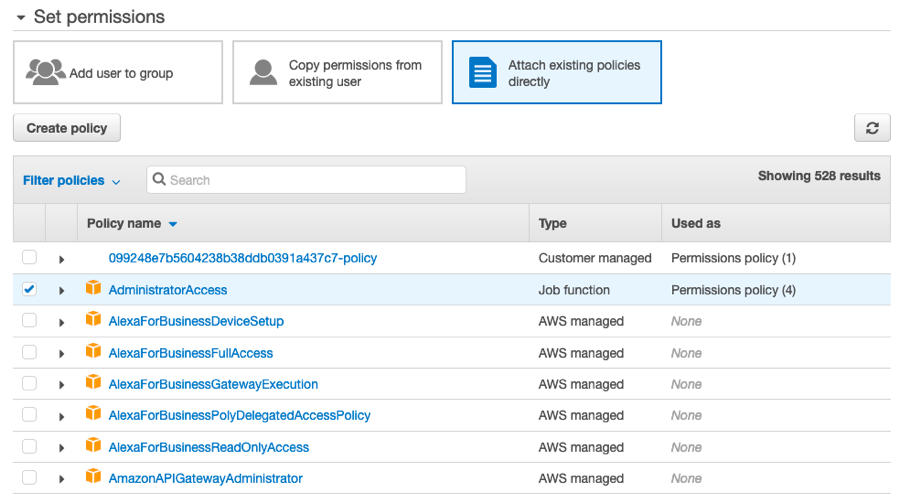
Task: Expand the AlexaForBusinessPolyDelegatedAccessPolicy row details
Action: pyautogui.click(x=61, y=416)
